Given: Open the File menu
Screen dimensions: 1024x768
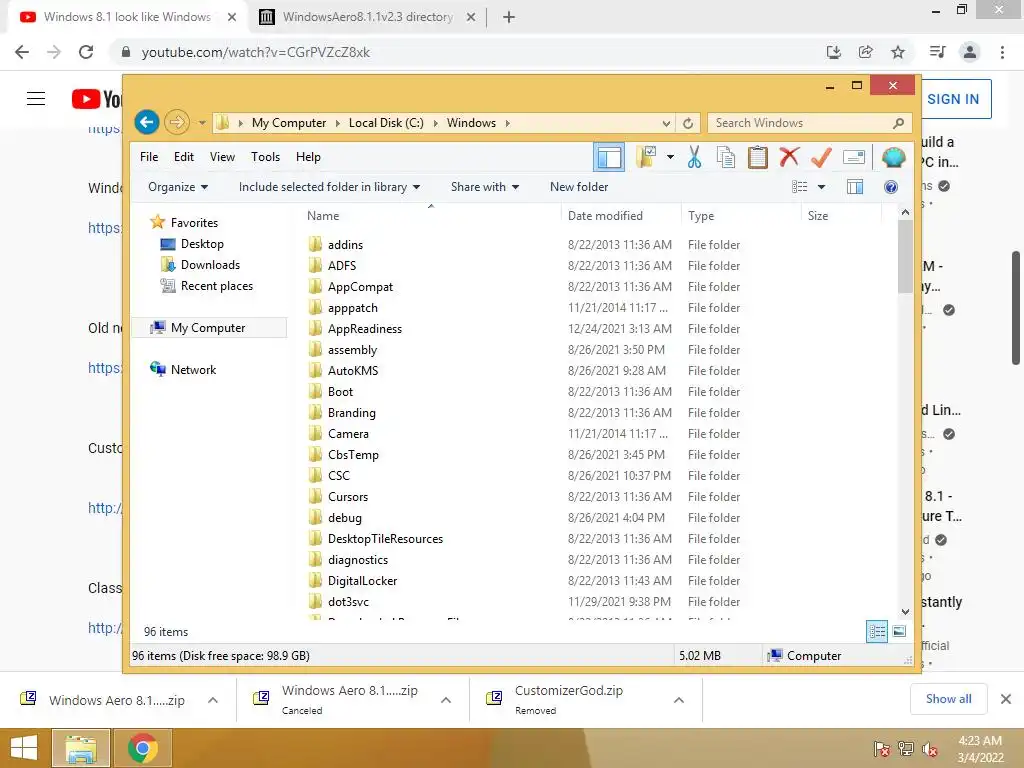Looking at the screenshot, I should [x=149, y=157].
